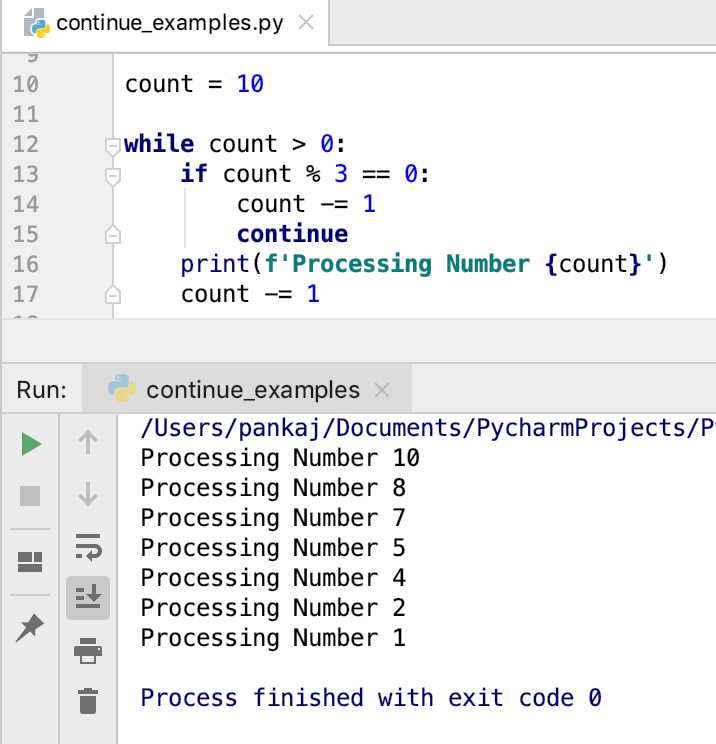Click 'count -= 1' on line 17

250,294
